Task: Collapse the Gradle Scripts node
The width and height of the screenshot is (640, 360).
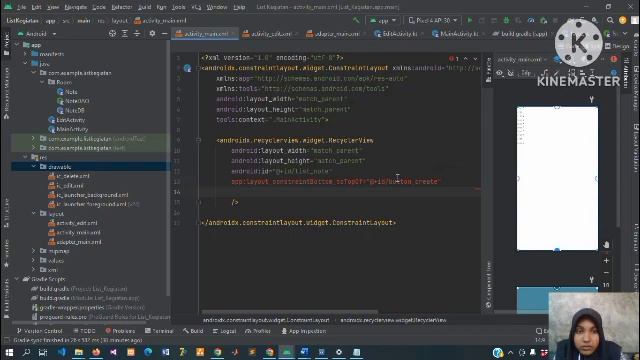Action: pos(17,279)
